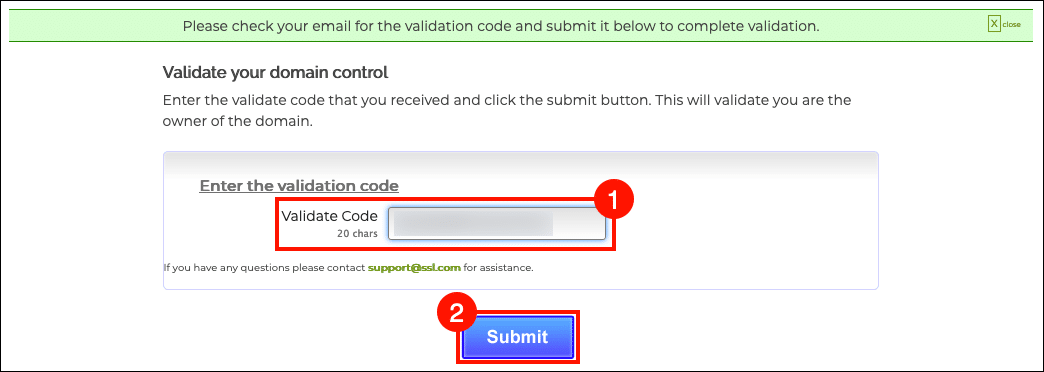Dismiss the green notification with the X icon
The image size is (1044, 372).
994,25
